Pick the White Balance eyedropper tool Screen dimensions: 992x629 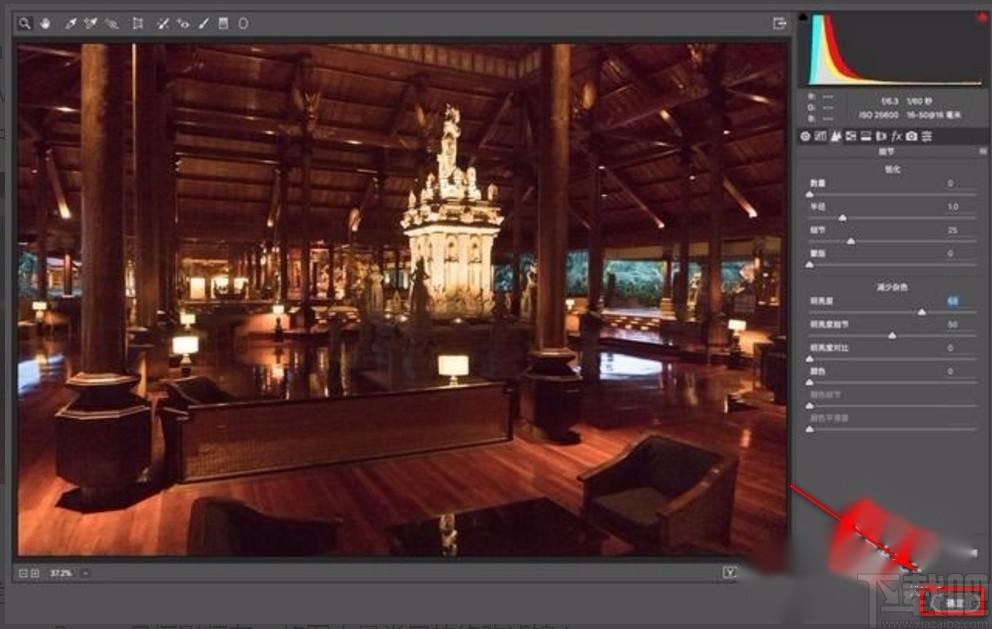tap(71, 22)
